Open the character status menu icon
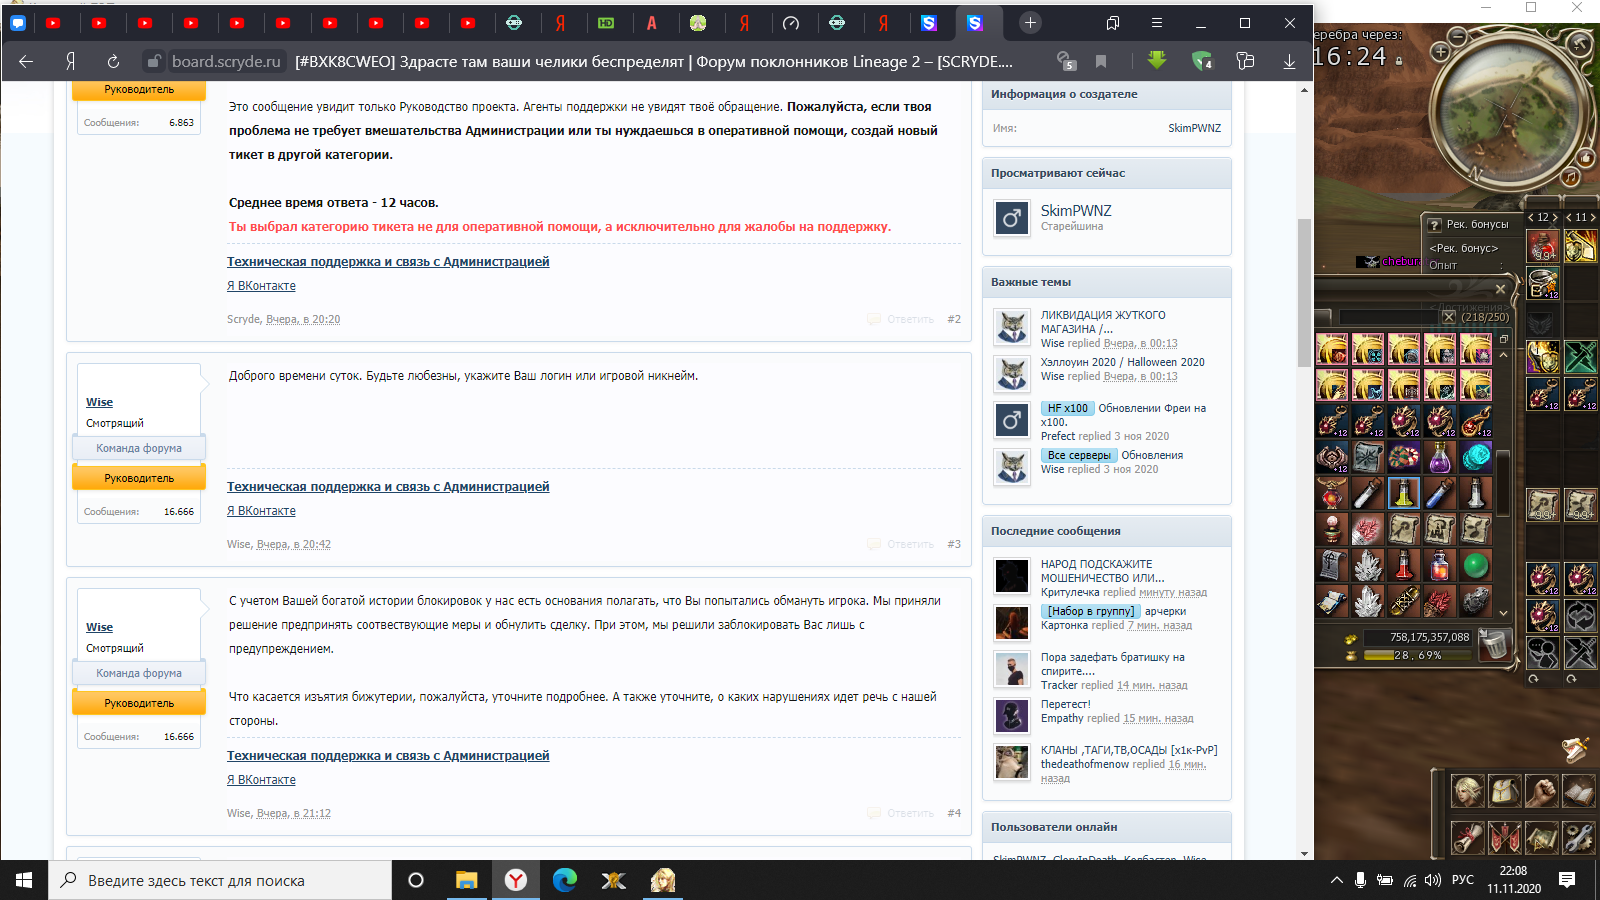This screenshot has height=900, width=1600. coord(1467,792)
